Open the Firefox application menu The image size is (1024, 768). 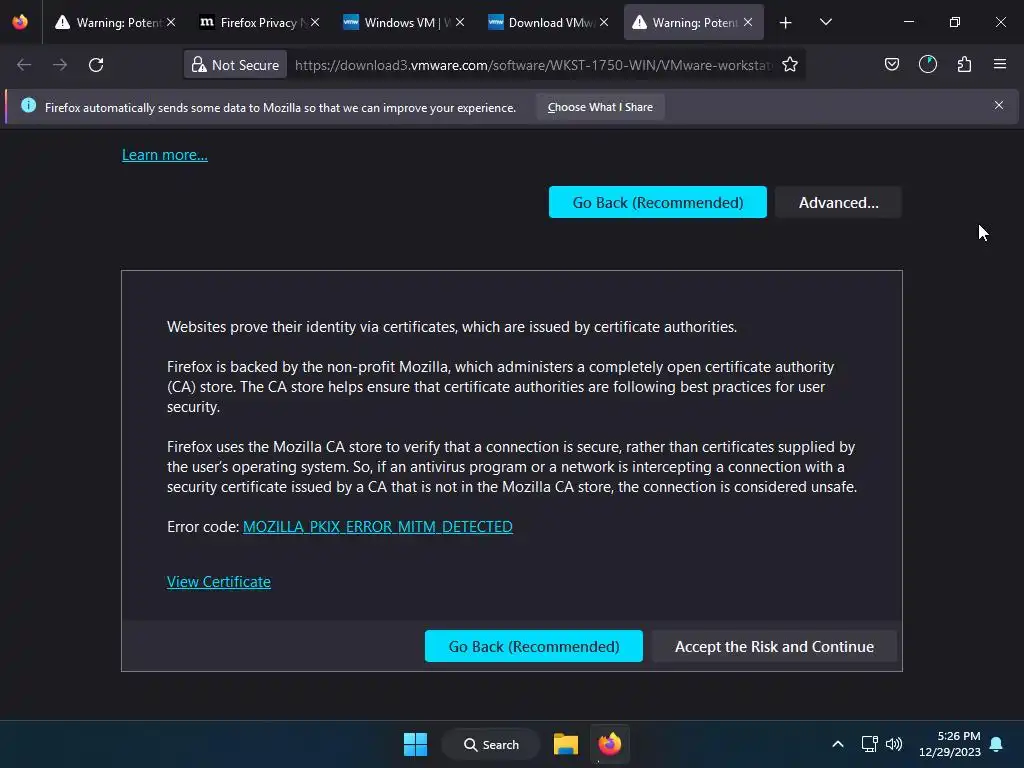tap(1000, 64)
